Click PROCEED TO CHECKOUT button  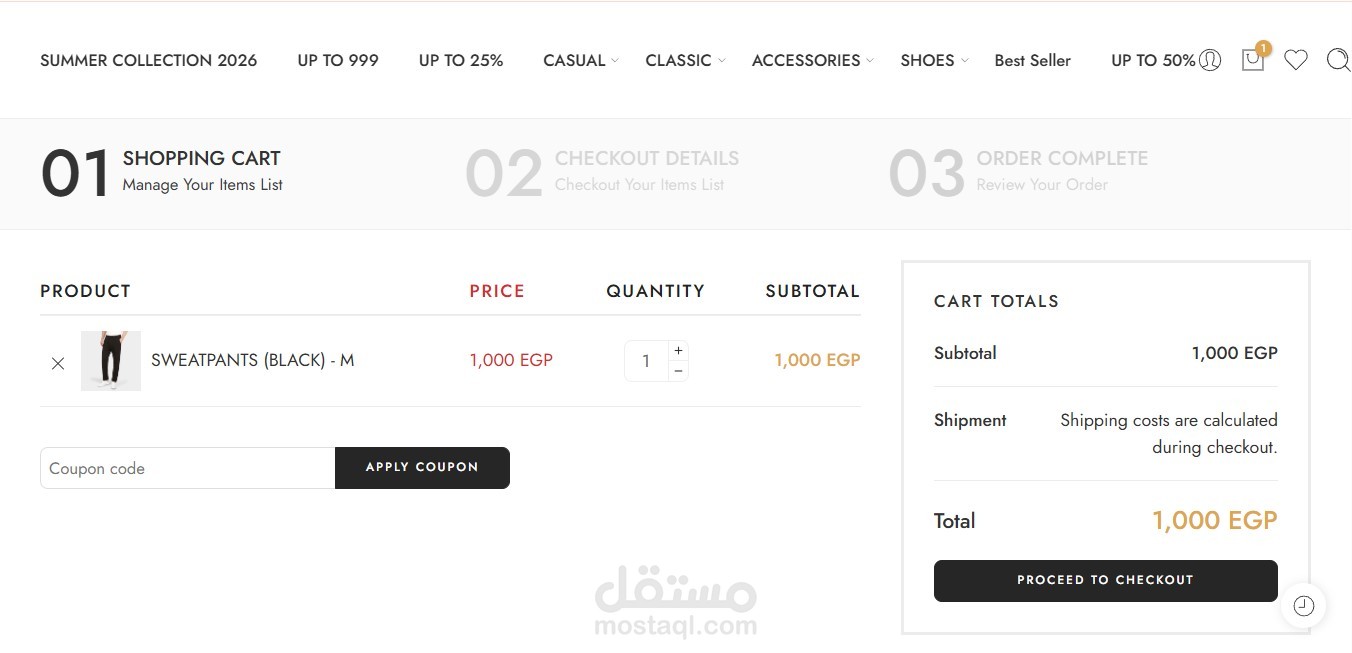pyautogui.click(x=1105, y=580)
